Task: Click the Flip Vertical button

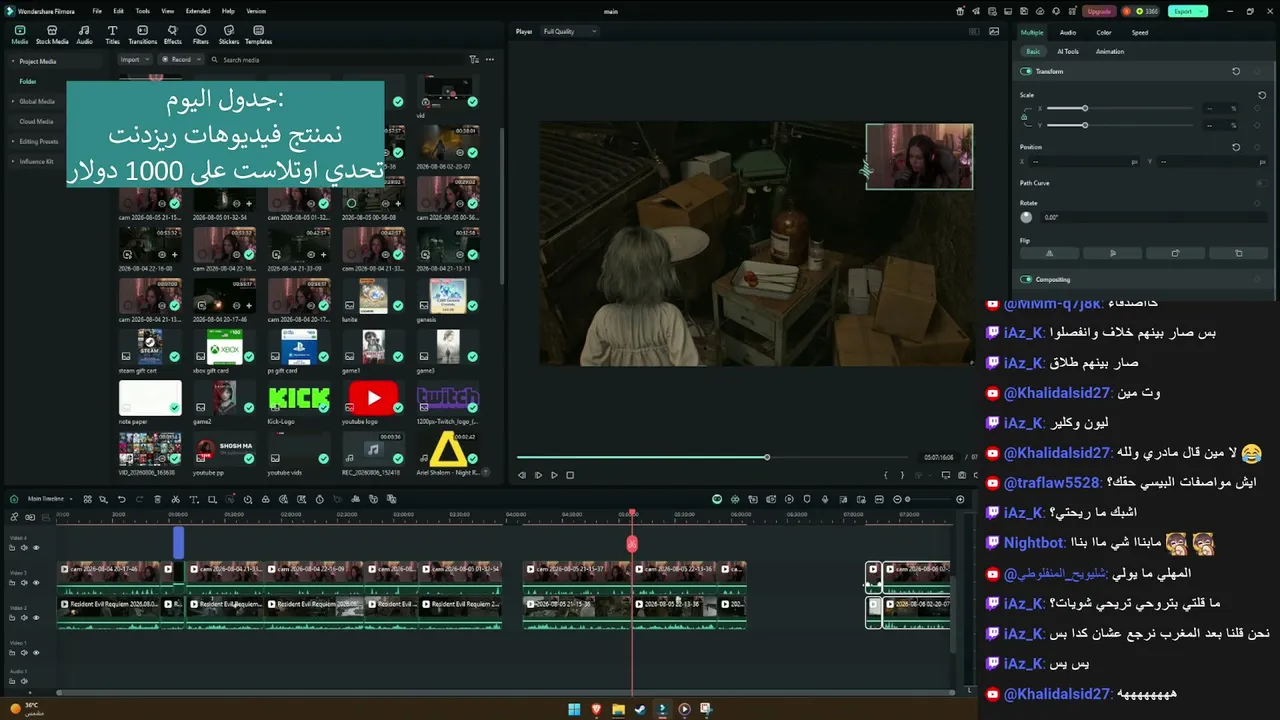Action: coord(1112,254)
